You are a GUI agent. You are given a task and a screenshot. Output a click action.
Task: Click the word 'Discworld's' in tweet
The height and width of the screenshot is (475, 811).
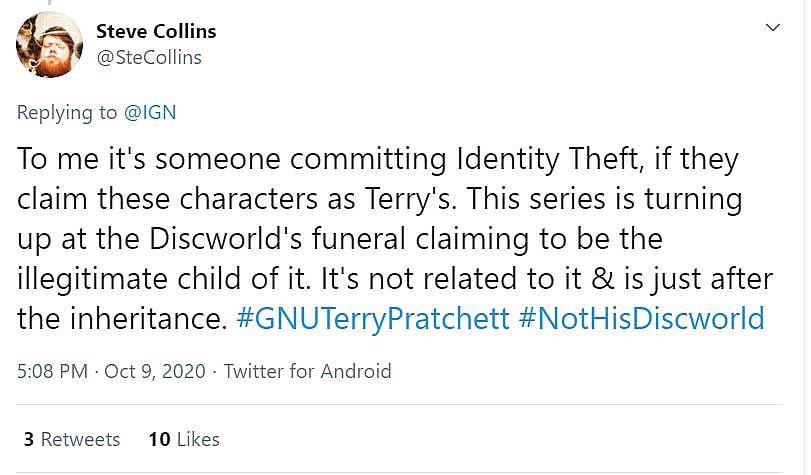tap(230, 238)
